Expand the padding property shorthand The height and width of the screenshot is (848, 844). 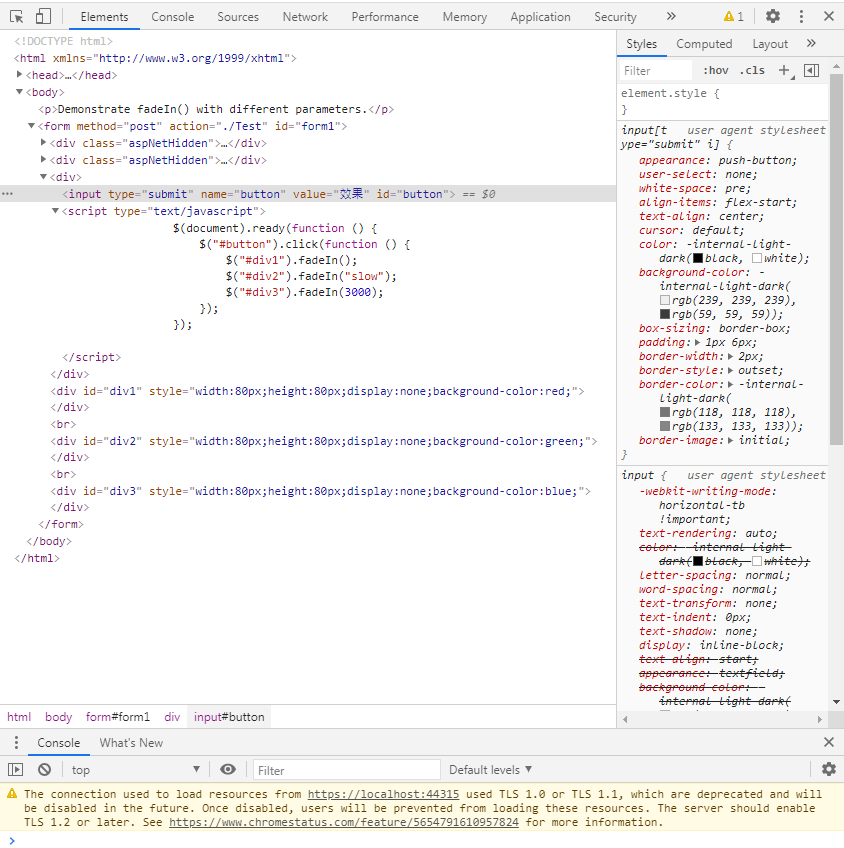pos(697,342)
